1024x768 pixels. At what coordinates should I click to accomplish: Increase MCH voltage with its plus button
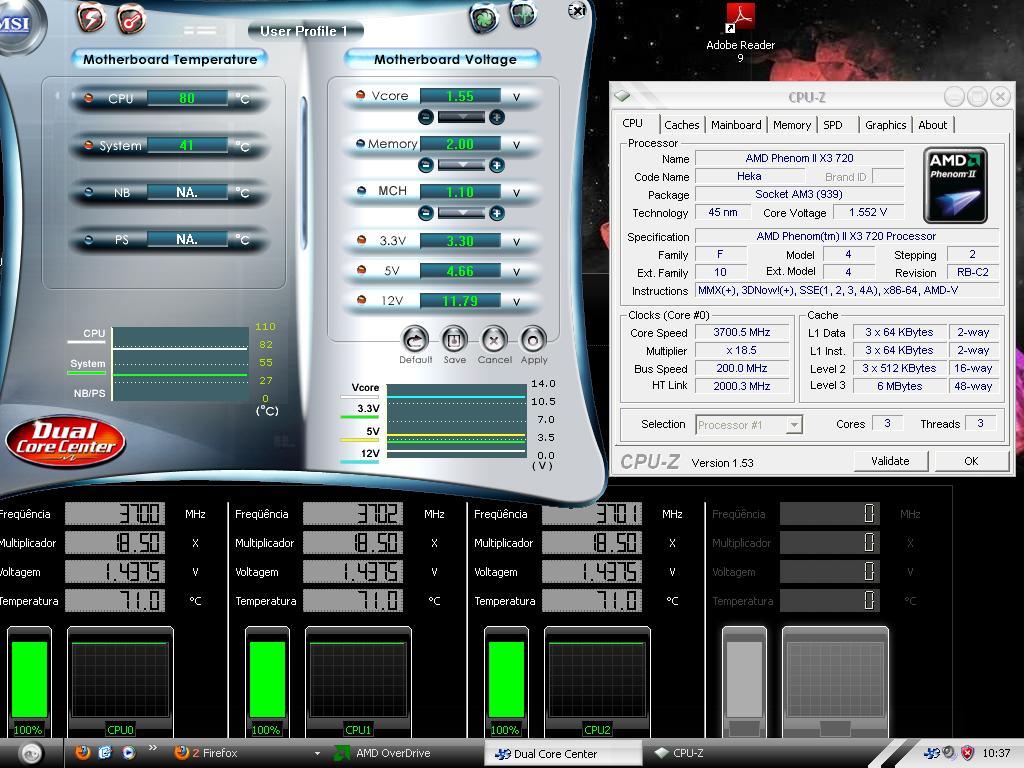click(x=496, y=213)
